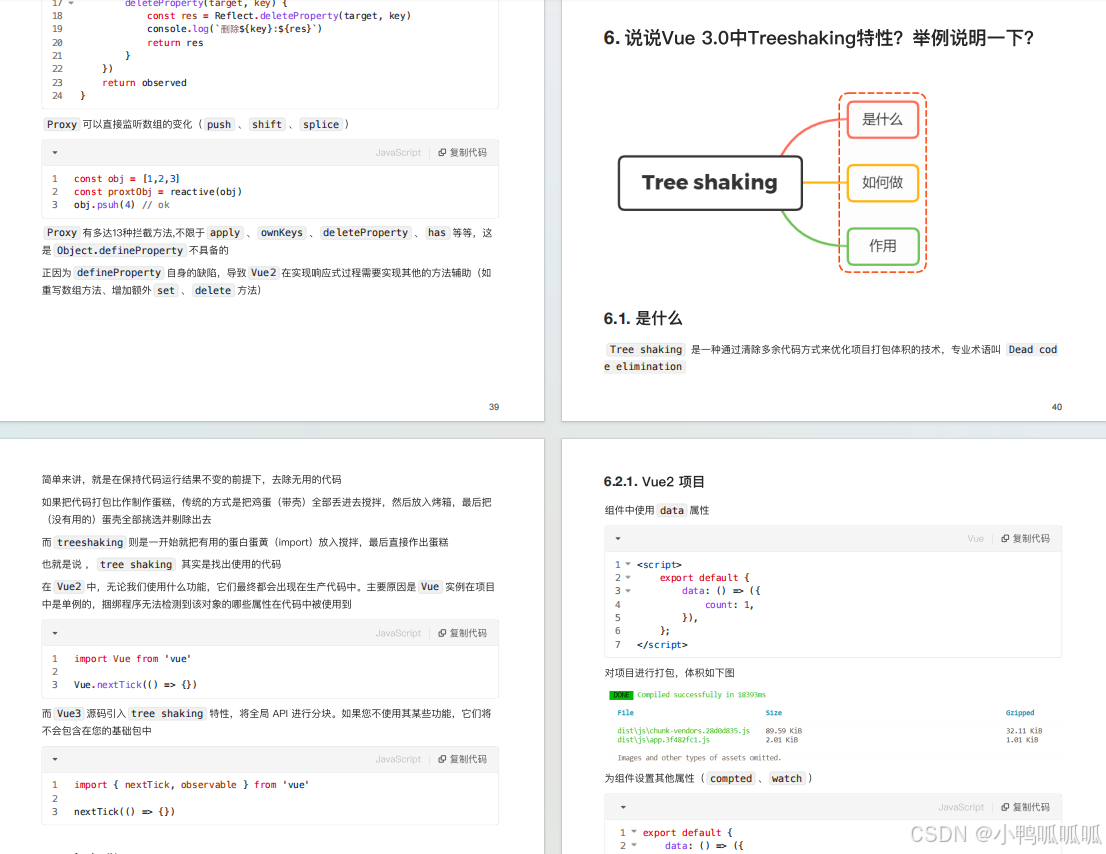Select the JavaScript language label on a code block
Viewport: 1106px width, 854px height.
tap(397, 152)
